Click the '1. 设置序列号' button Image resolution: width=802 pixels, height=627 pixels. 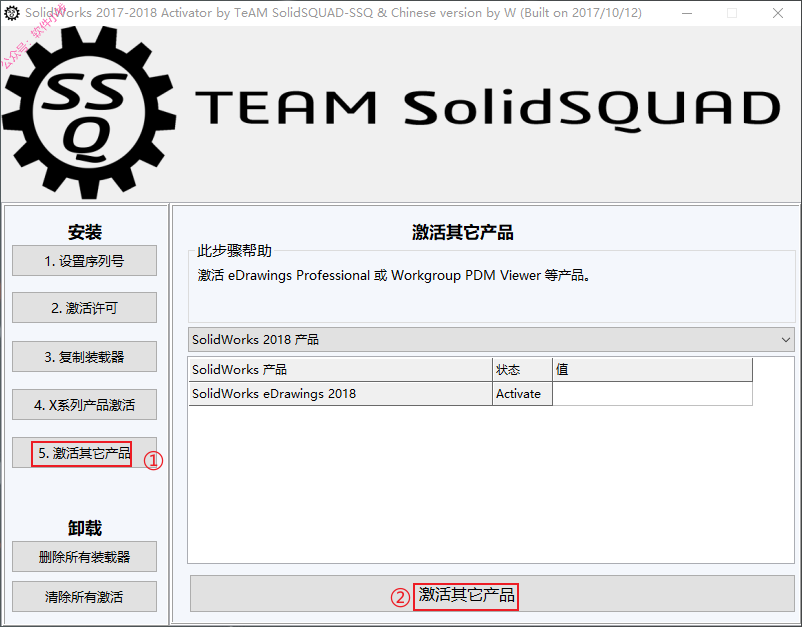[x=84, y=261]
